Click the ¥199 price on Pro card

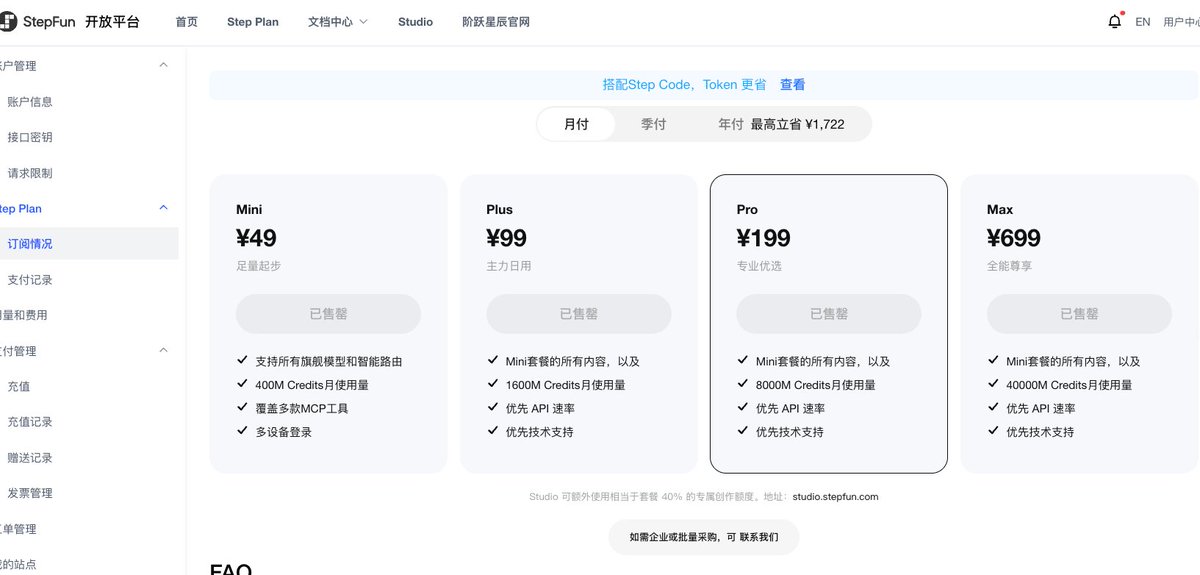tap(764, 238)
